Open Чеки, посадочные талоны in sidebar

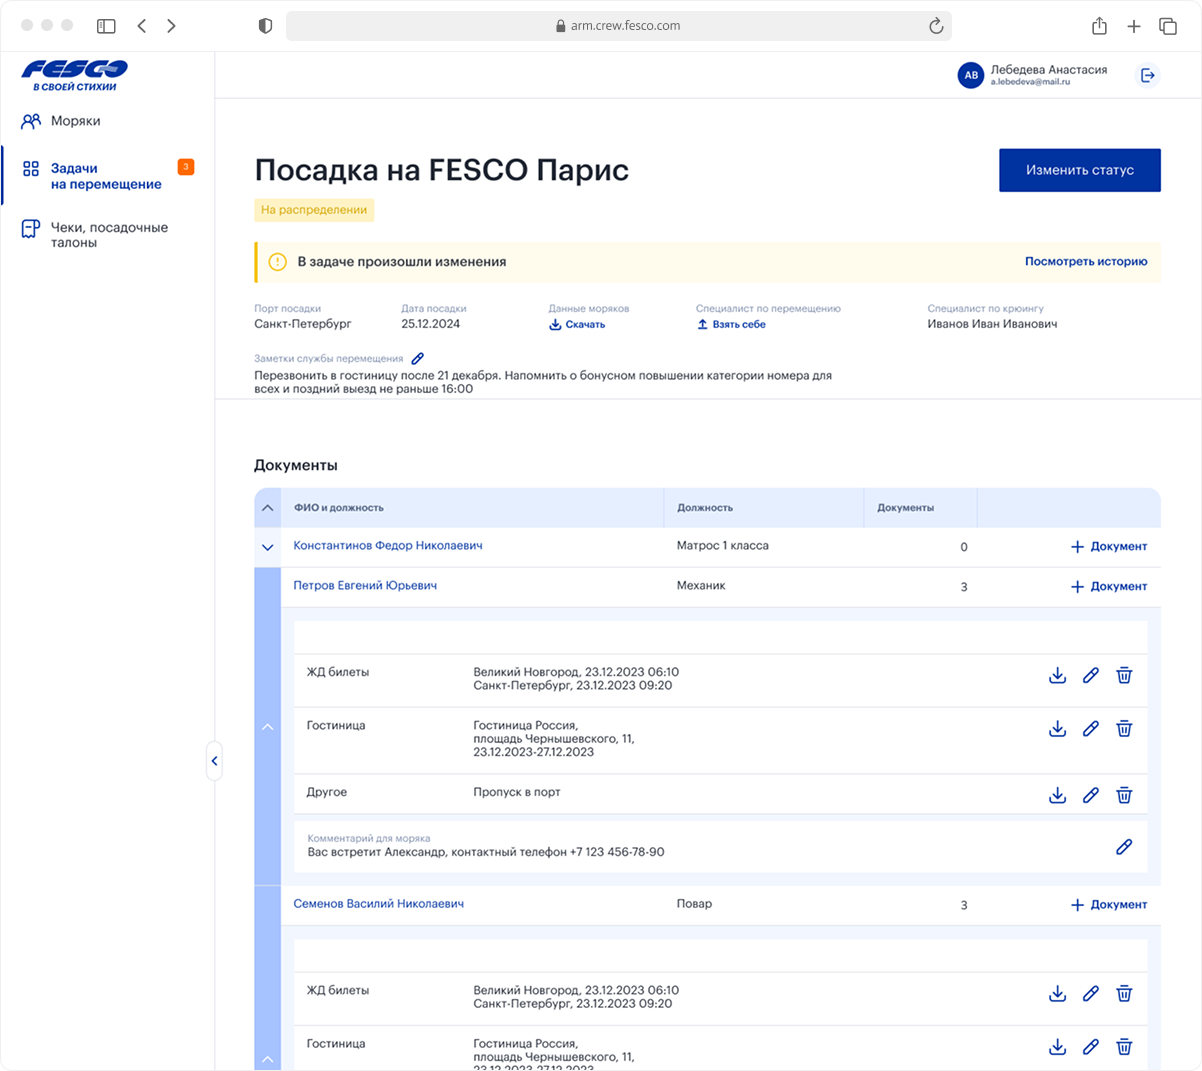109,235
